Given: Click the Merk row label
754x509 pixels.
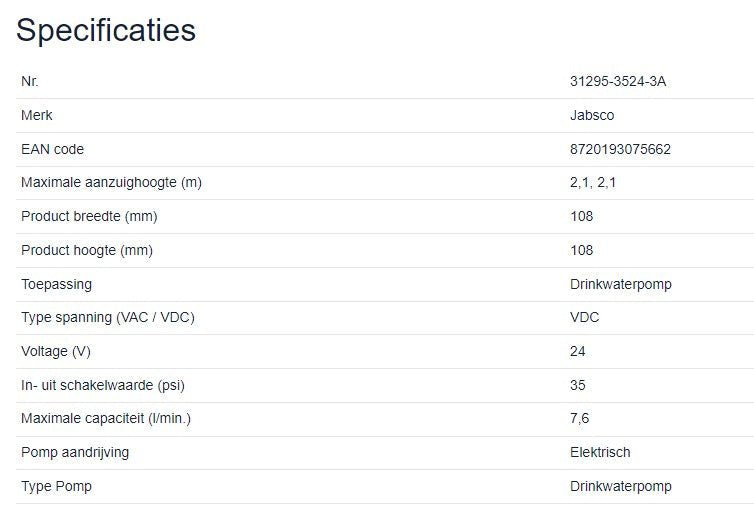Looking at the screenshot, I should pyautogui.click(x=37, y=115).
